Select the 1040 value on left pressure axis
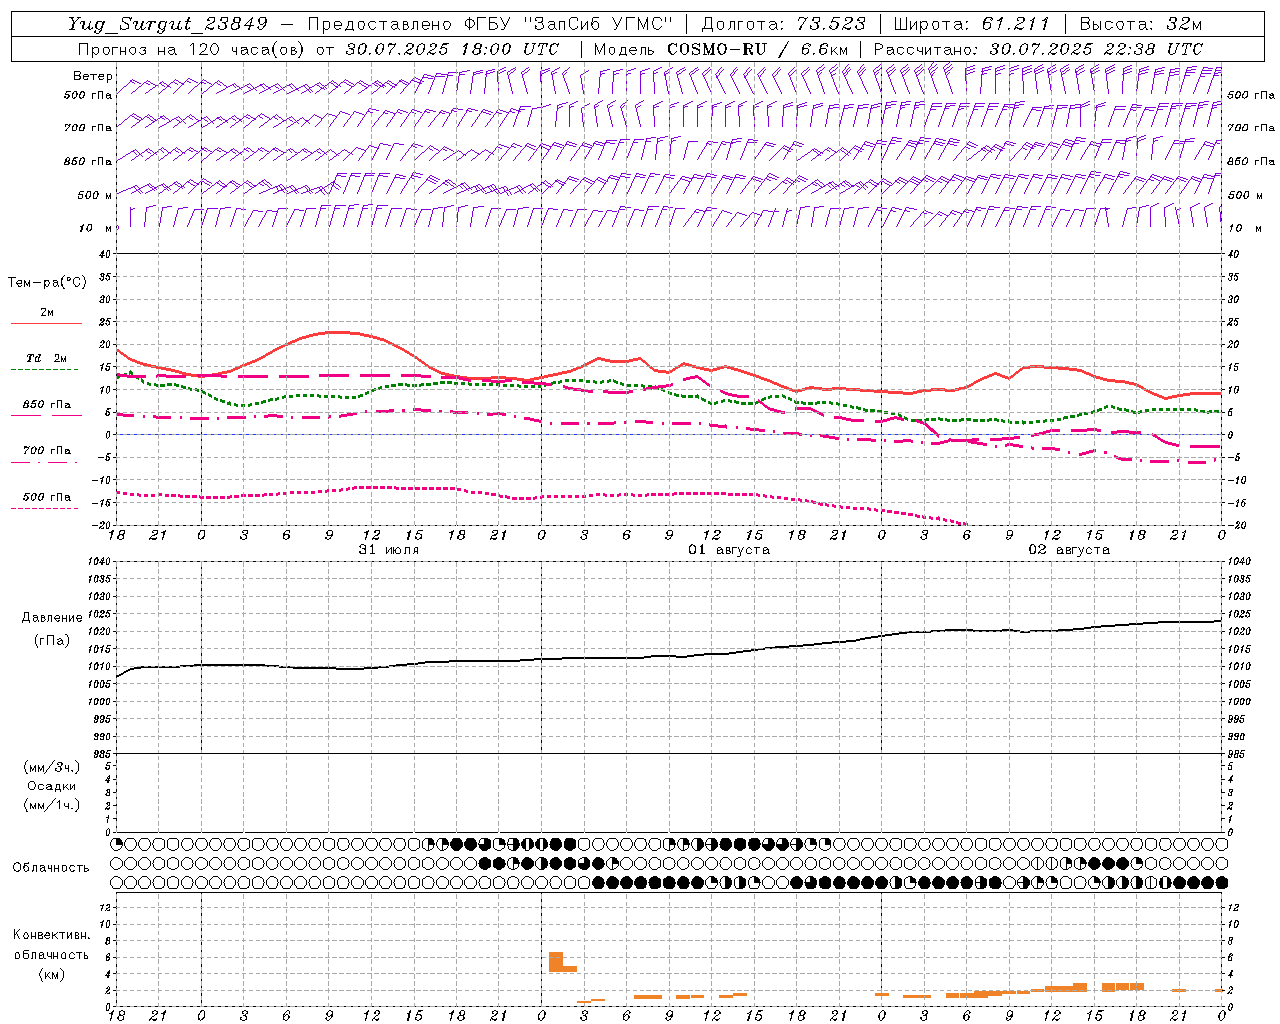Screen dimensions: 1280x1024 point(100,562)
